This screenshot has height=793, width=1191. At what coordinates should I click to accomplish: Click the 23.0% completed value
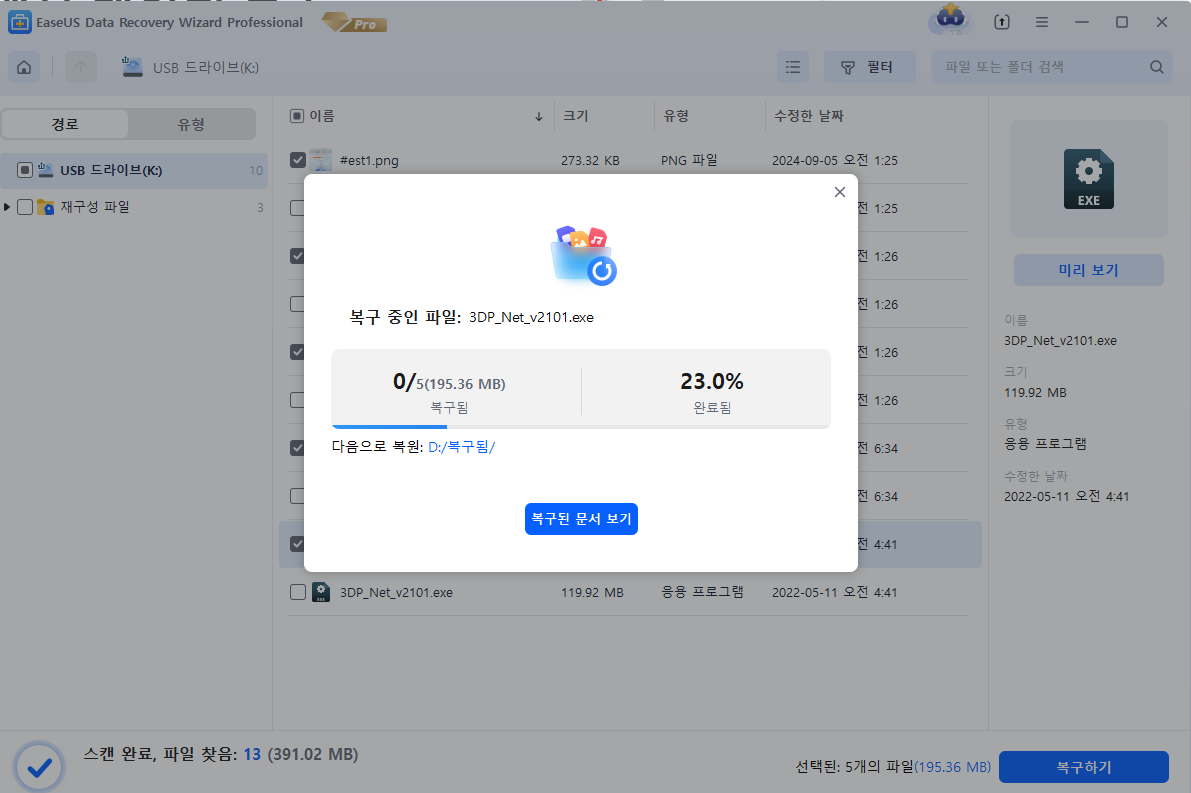pos(712,381)
